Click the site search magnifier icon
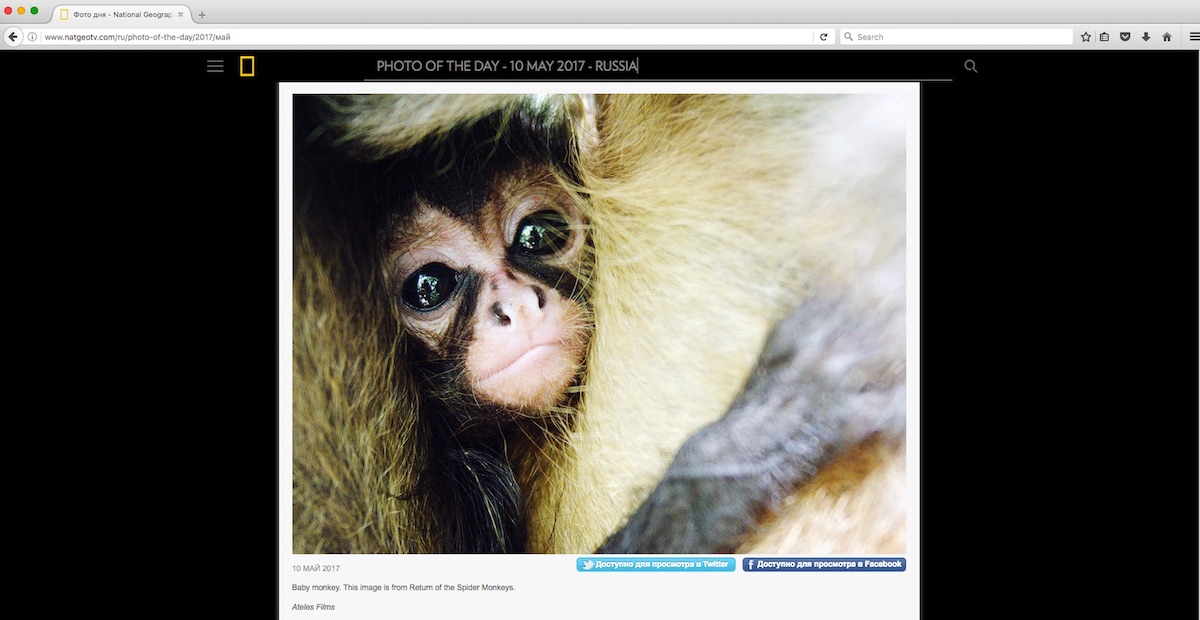1200x620 pixels. tap(970, 67)
